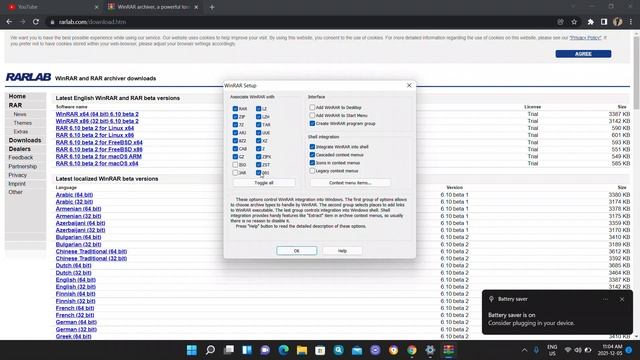Open RAR 6.10 beta 2 for macOS ARM
Image resolution: width=640 pixels, height=360 pixels.
(99, 156)
